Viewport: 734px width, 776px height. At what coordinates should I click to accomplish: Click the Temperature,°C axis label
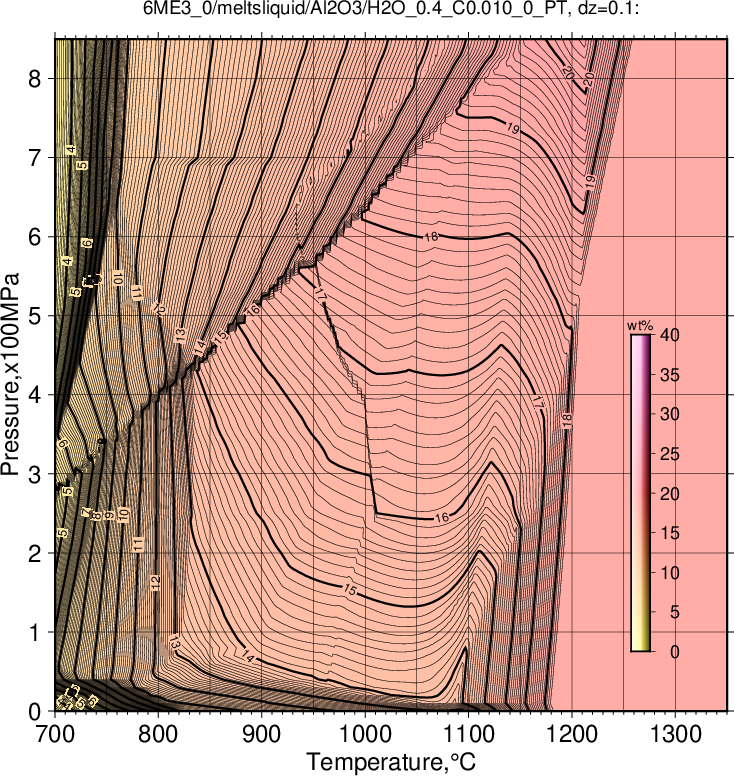(x=391, y=762)
